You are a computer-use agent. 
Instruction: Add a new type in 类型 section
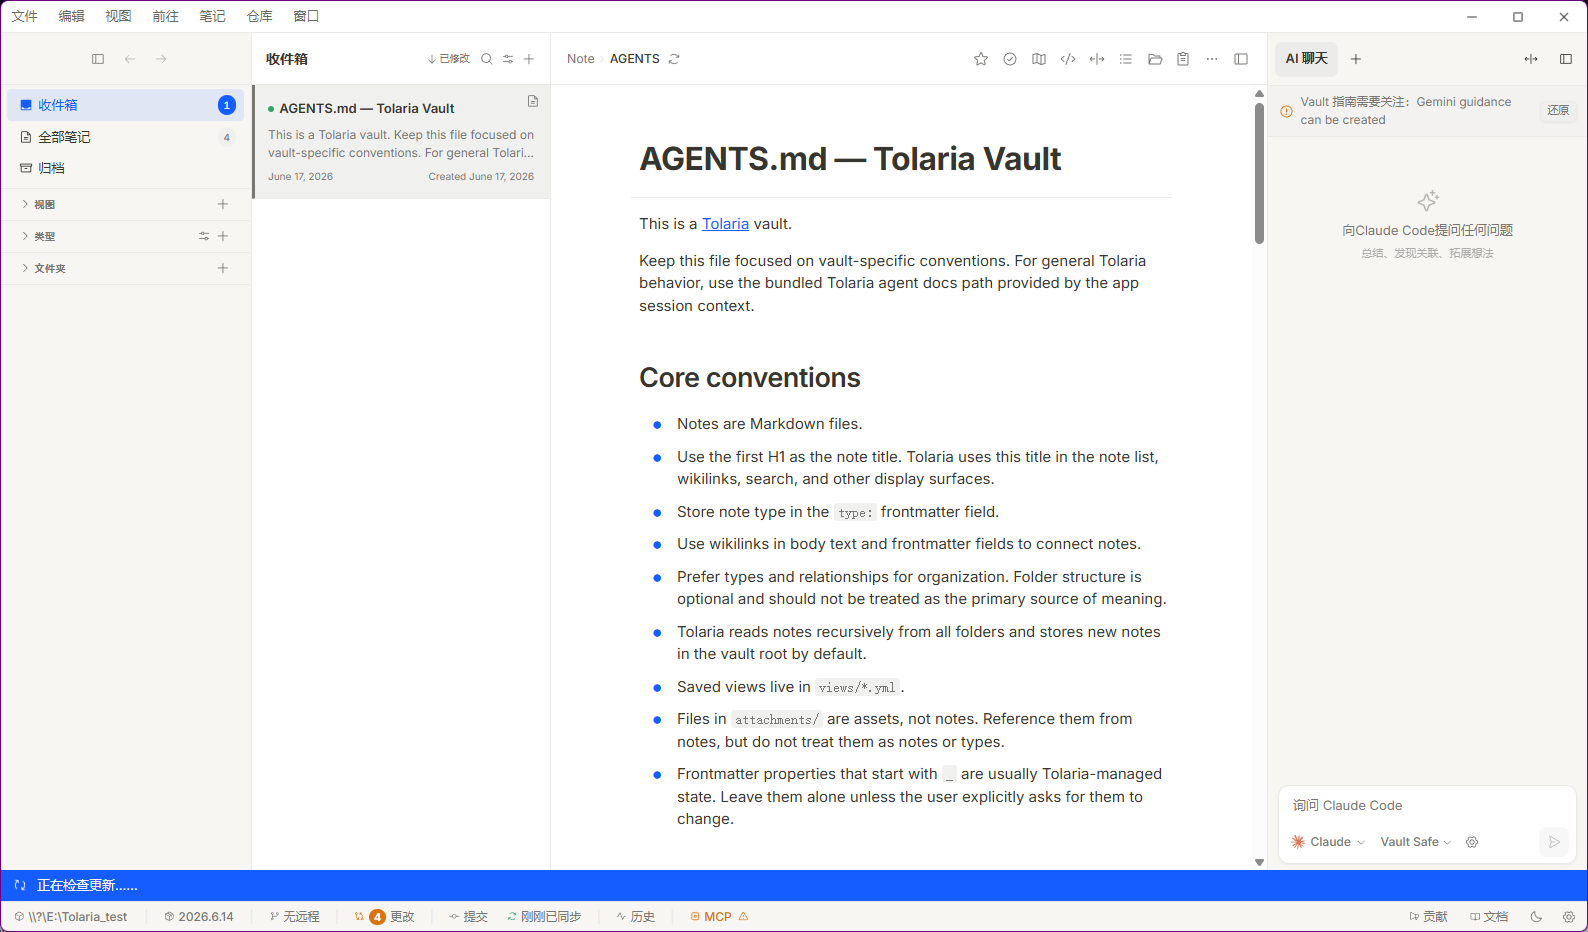(223, 236)
